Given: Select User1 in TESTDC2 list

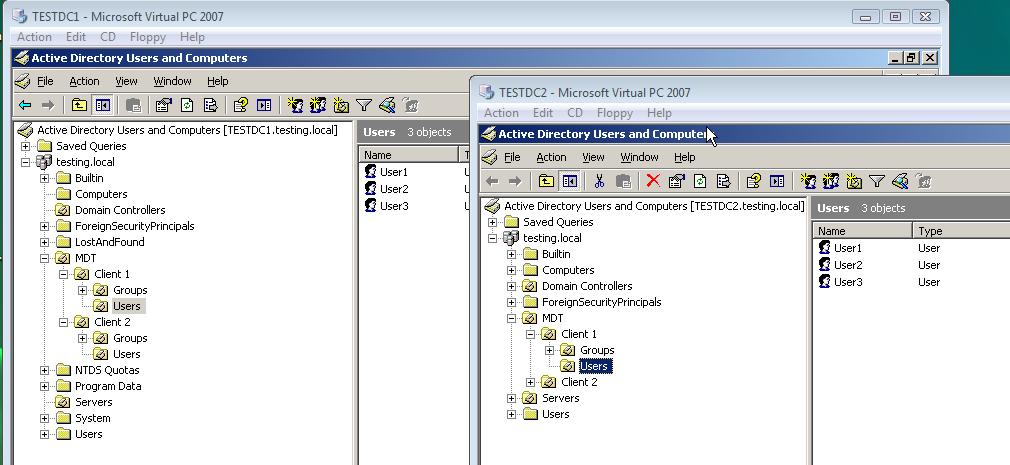Looking at the screenshot, I should [x=848, y=248].
